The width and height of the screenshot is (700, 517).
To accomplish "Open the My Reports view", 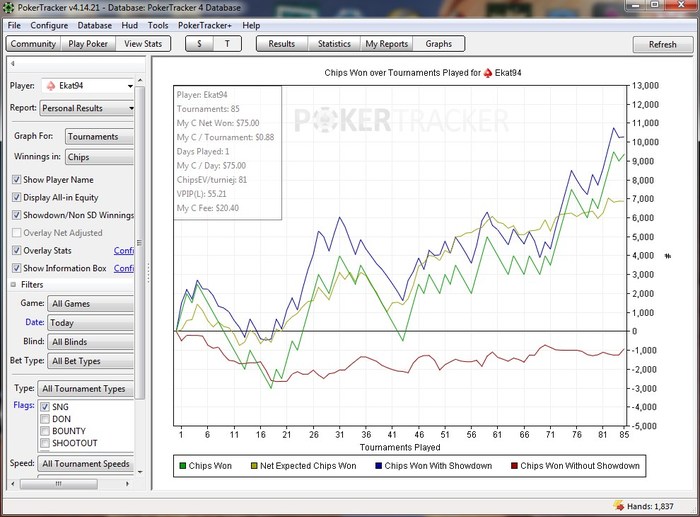I will coord(387,44).
